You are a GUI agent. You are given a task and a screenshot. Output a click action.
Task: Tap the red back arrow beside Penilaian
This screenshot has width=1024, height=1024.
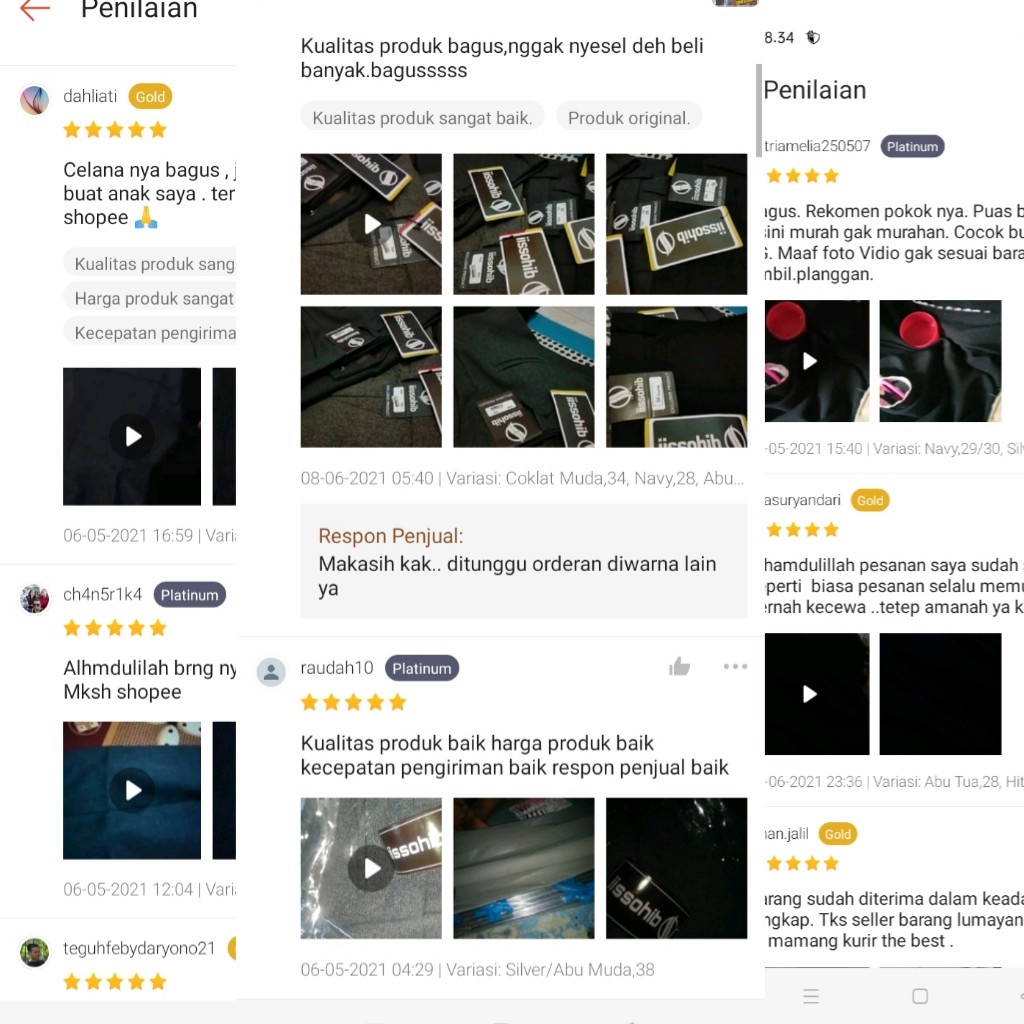(x=35, y=10)
